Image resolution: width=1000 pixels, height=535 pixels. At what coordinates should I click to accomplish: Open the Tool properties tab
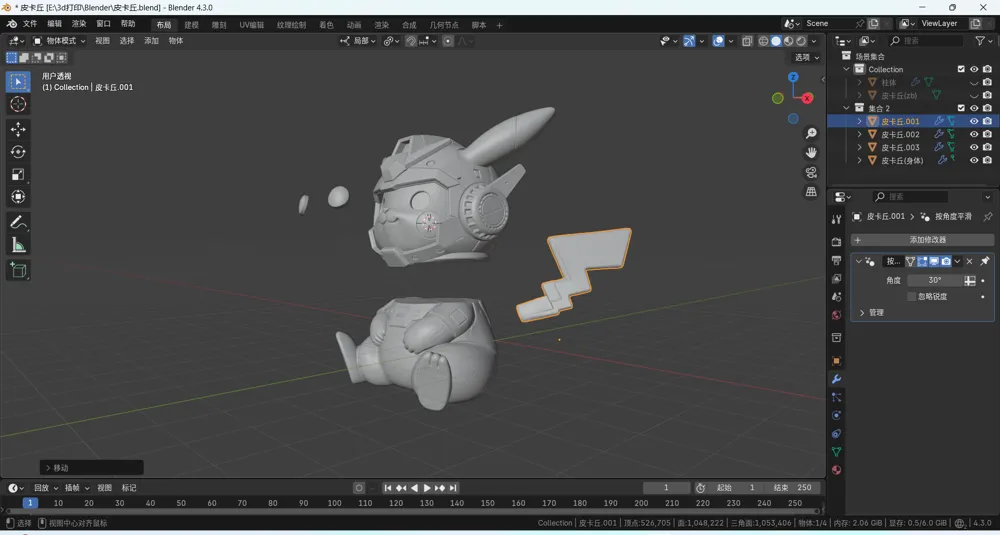(x=836, y=219)
